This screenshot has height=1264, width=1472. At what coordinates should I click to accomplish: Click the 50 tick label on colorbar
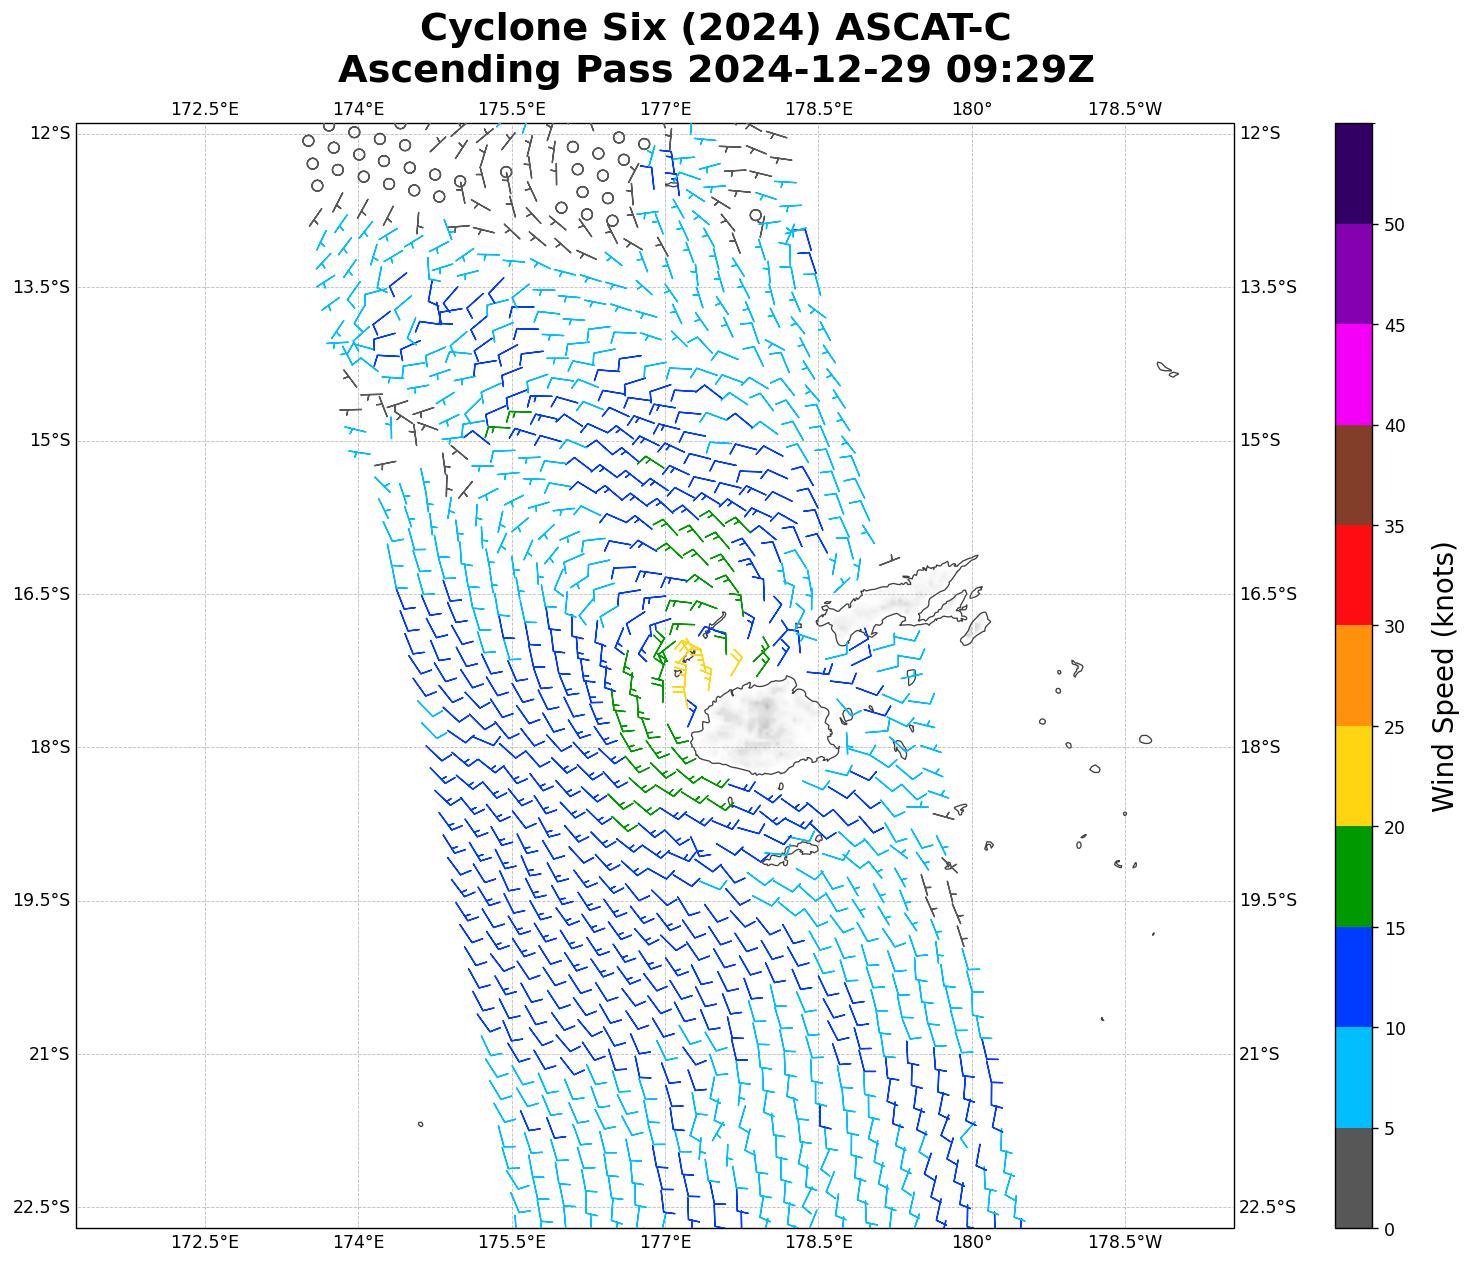click(x=1392, y=224)
